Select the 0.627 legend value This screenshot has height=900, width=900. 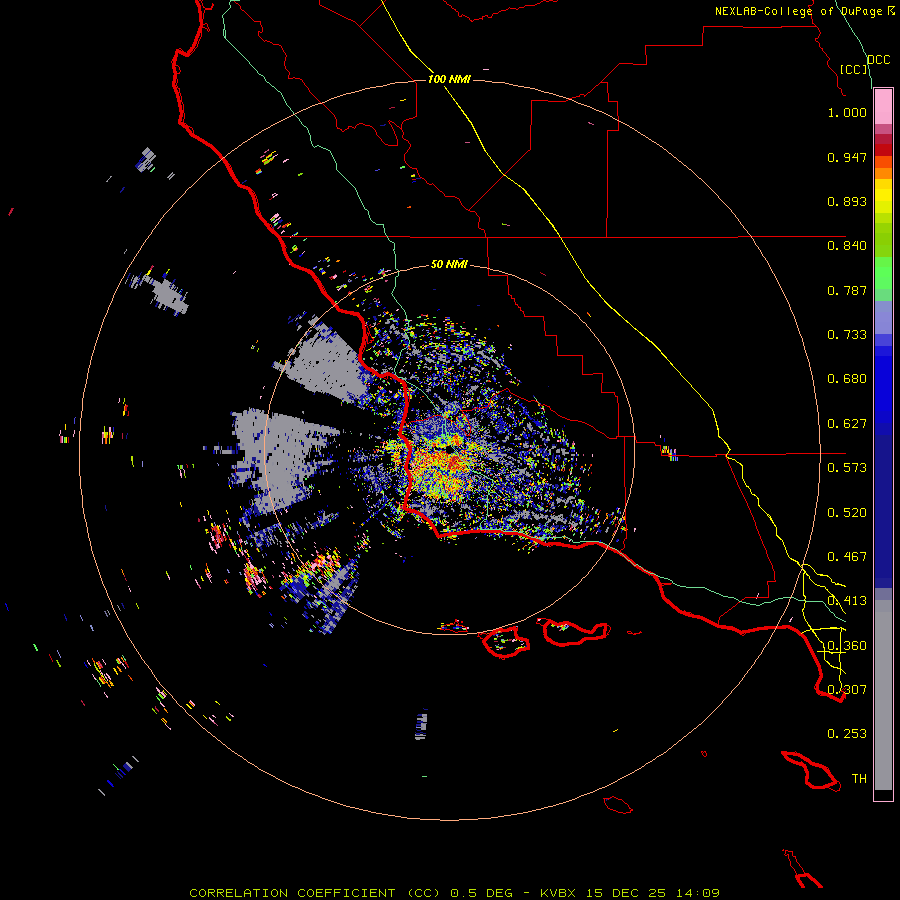coord(847,424)
